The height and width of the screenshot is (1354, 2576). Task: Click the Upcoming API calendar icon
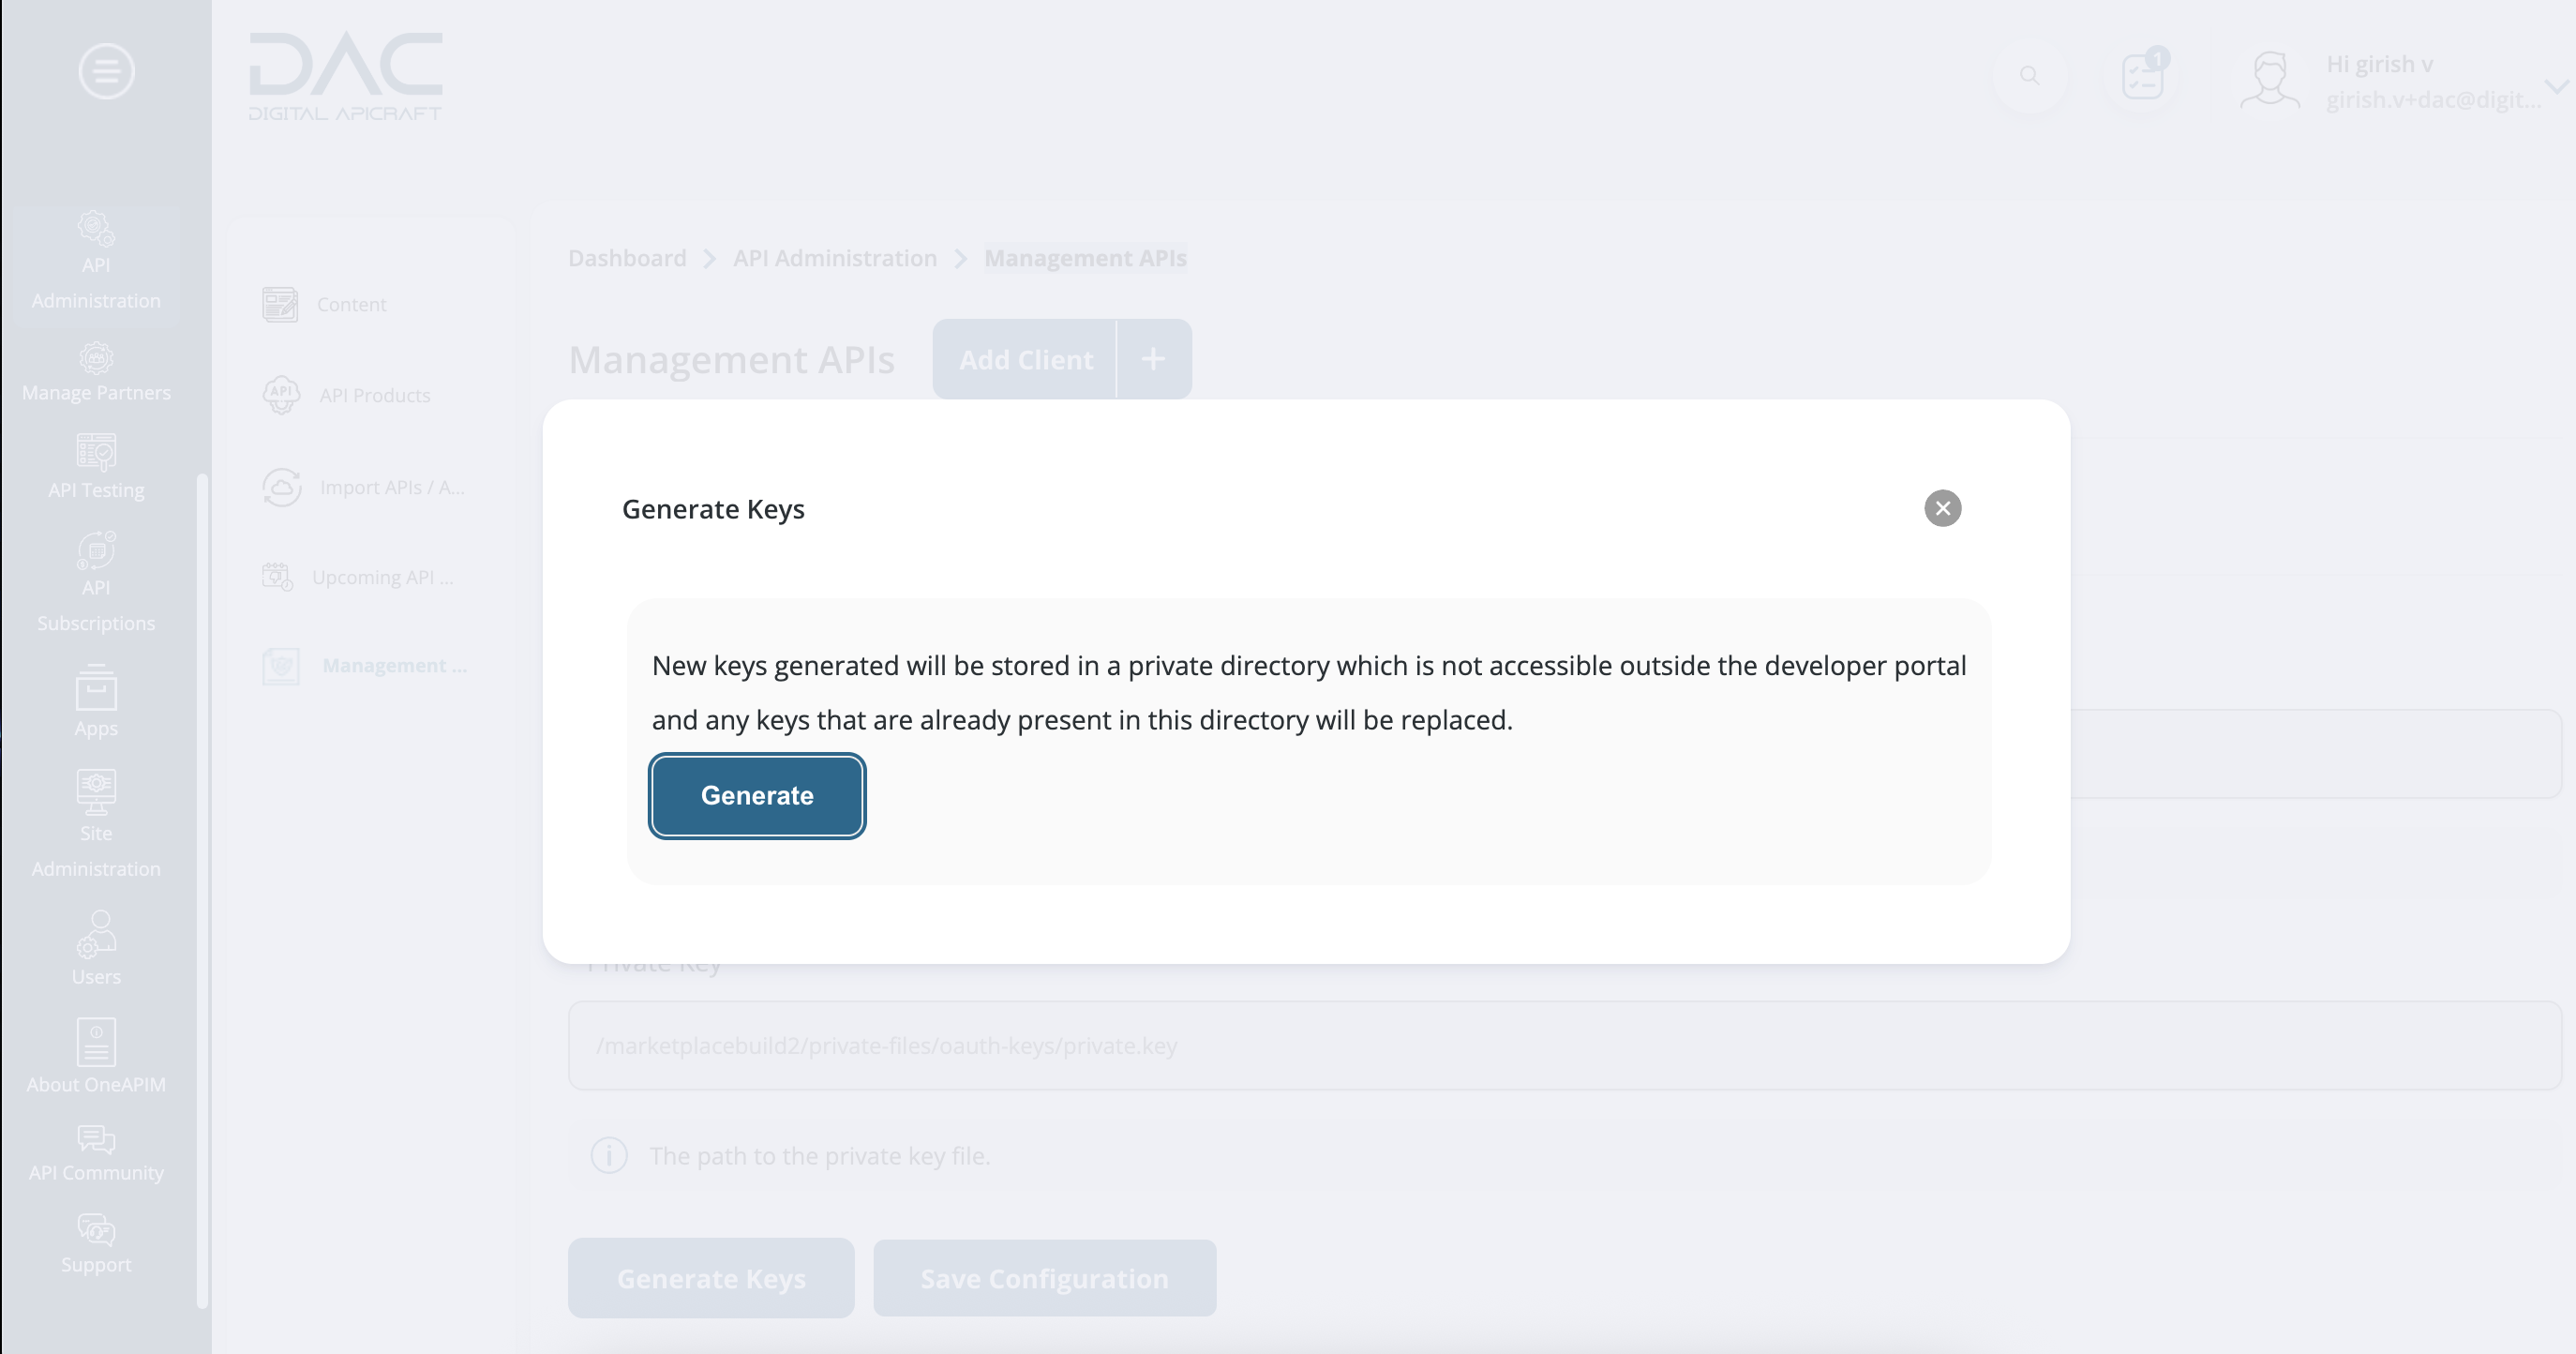(277, 577)
